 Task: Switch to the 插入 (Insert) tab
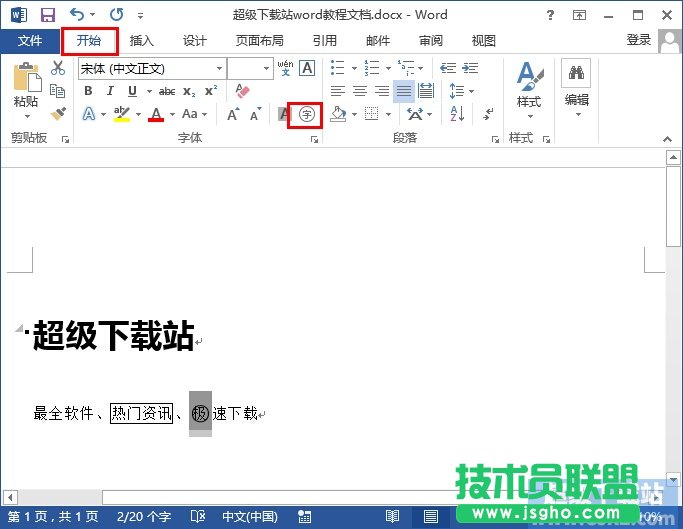pyautogui.click(x=142, y=41)
